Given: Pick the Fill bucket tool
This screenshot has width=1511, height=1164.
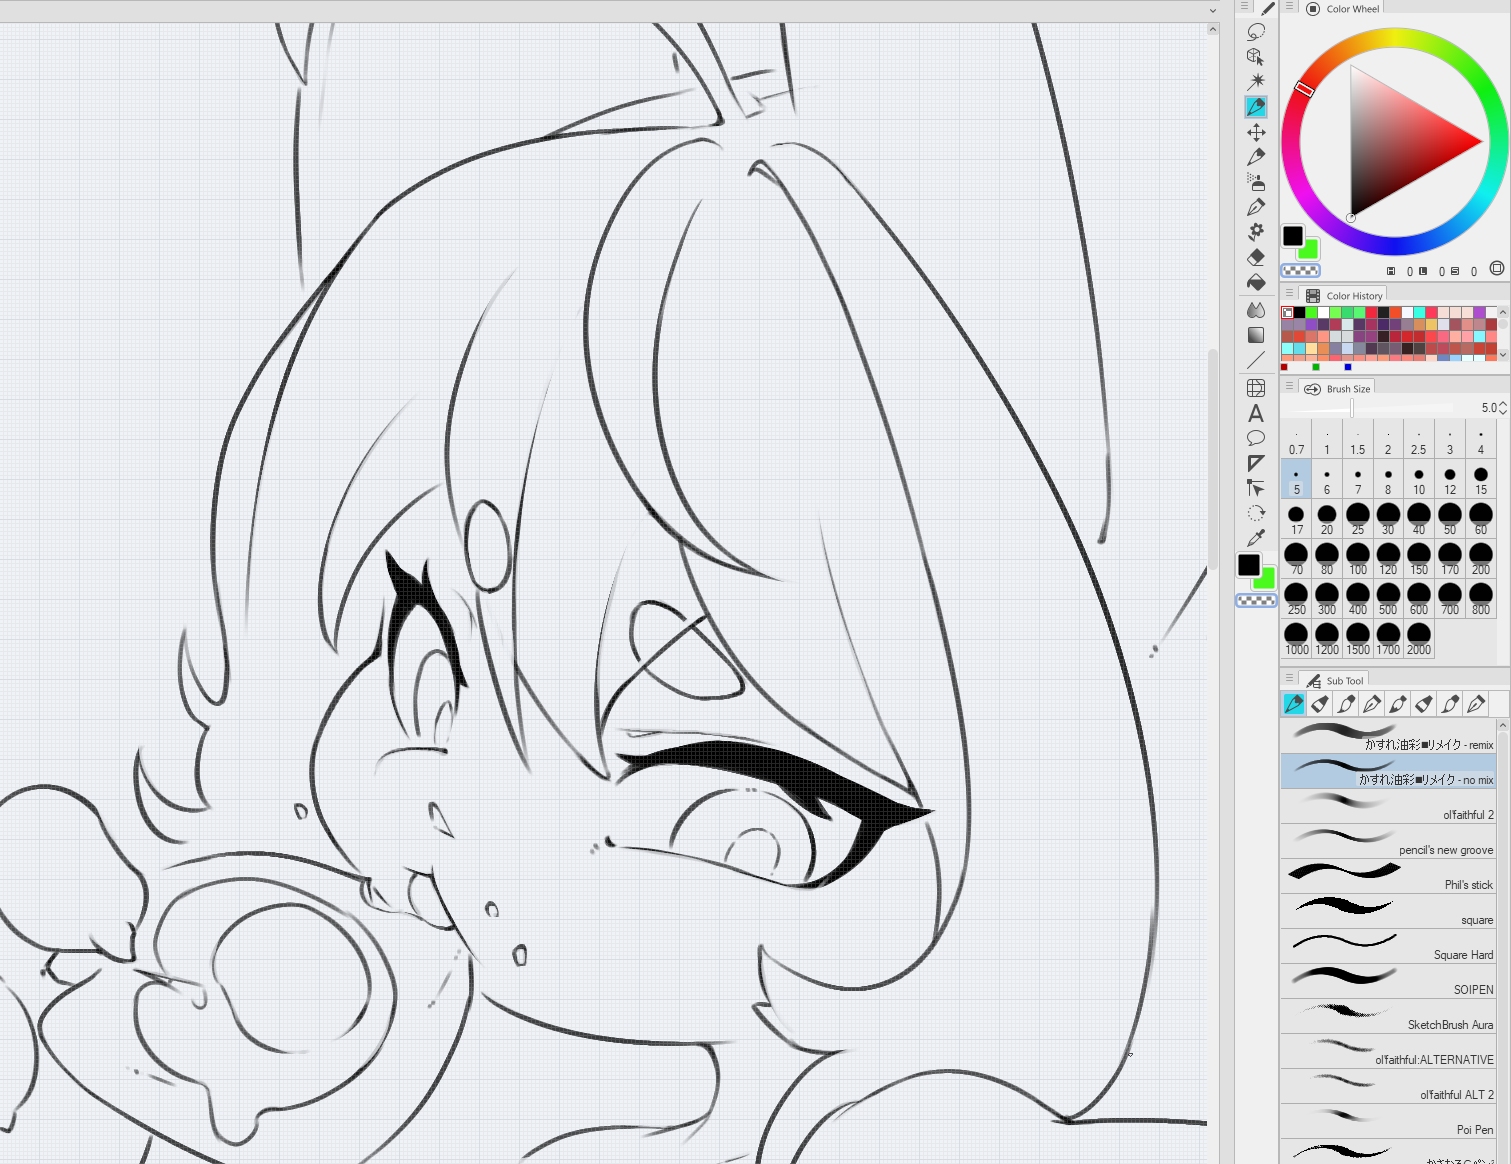Looking at the screenshot, I should click(1256, 283).
